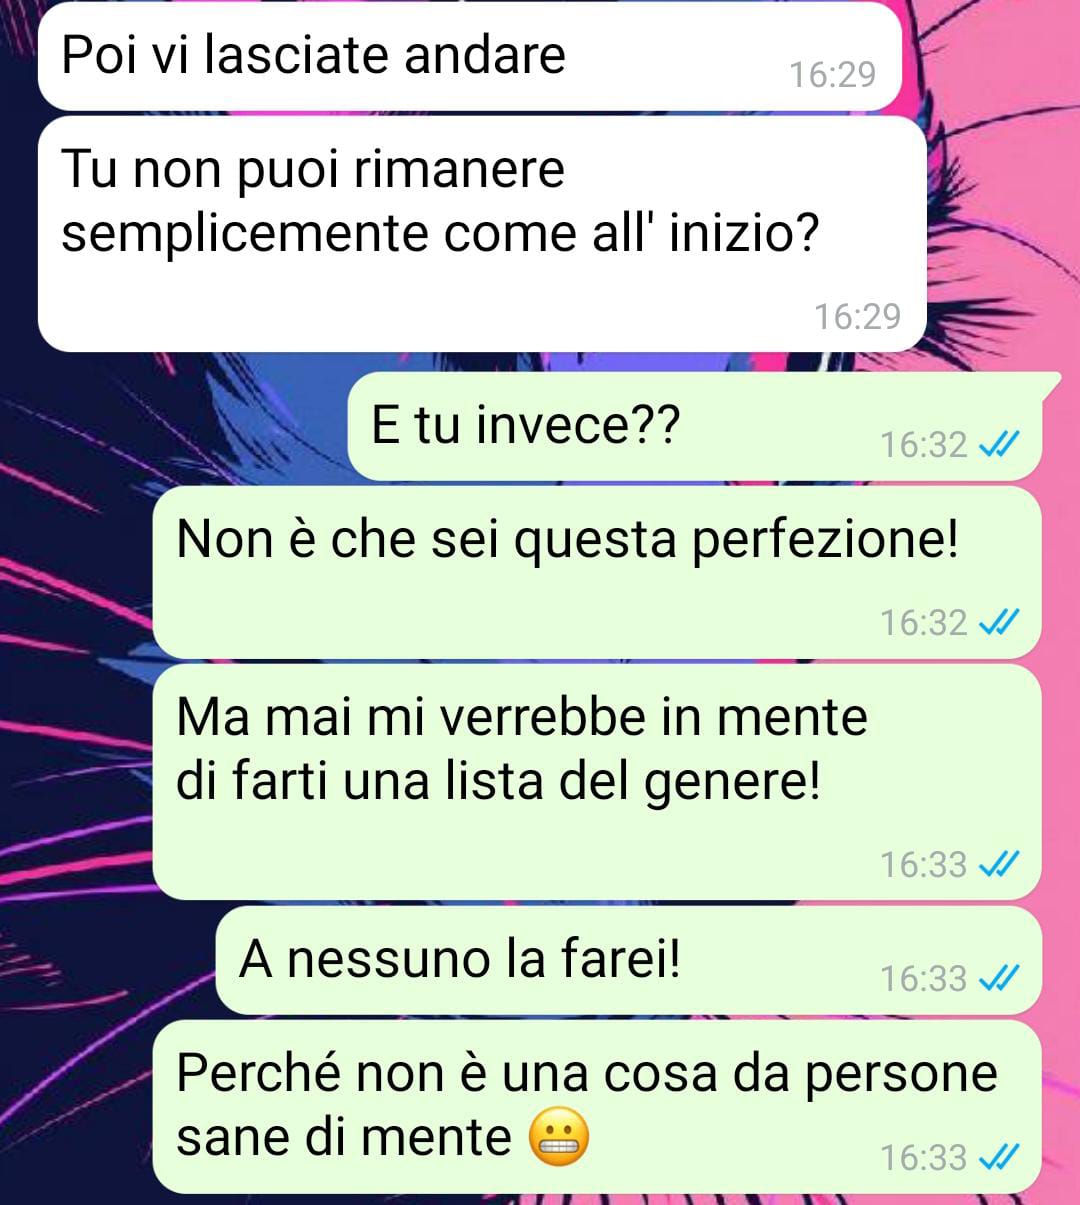The height and width of the screenshot is (1205, 1080).
Task: Click 16:33 timestamp next to 'A nessuno la farei!'
Action: click(923, 978)
